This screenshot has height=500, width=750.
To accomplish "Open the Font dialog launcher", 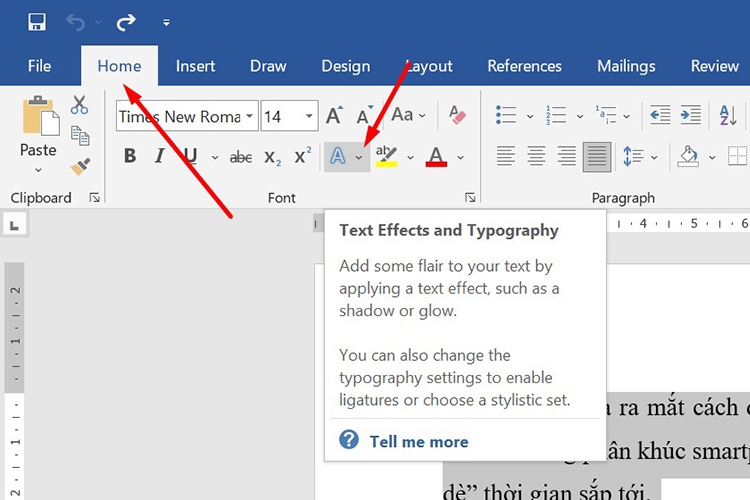I will pyautogui.click(x=470, y=198).
